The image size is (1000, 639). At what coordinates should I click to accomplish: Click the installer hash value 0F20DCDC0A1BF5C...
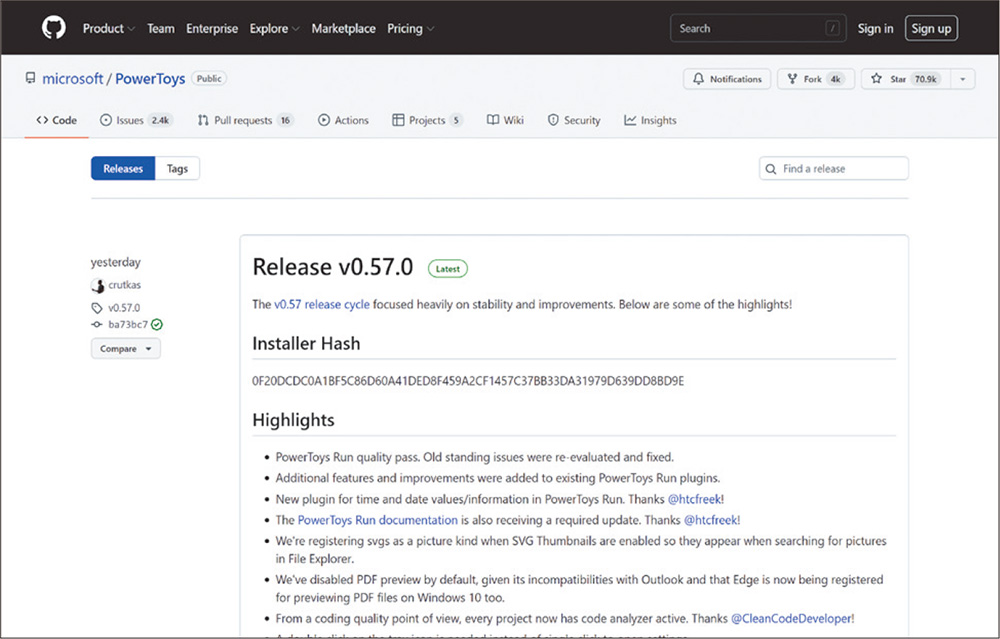(468, 381)
